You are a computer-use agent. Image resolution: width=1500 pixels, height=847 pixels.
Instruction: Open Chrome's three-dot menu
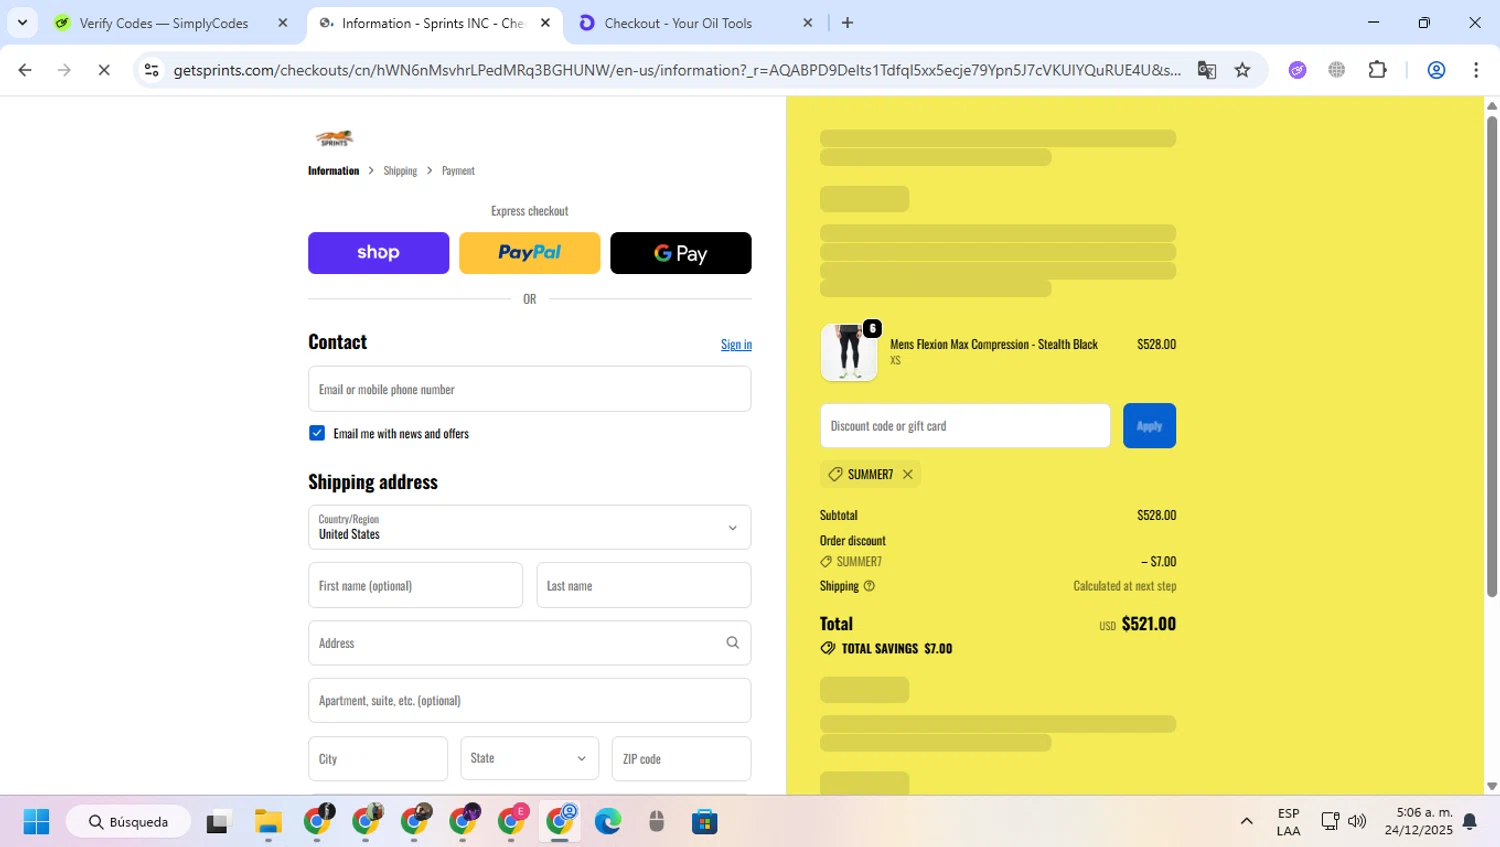click(1476, 70)
